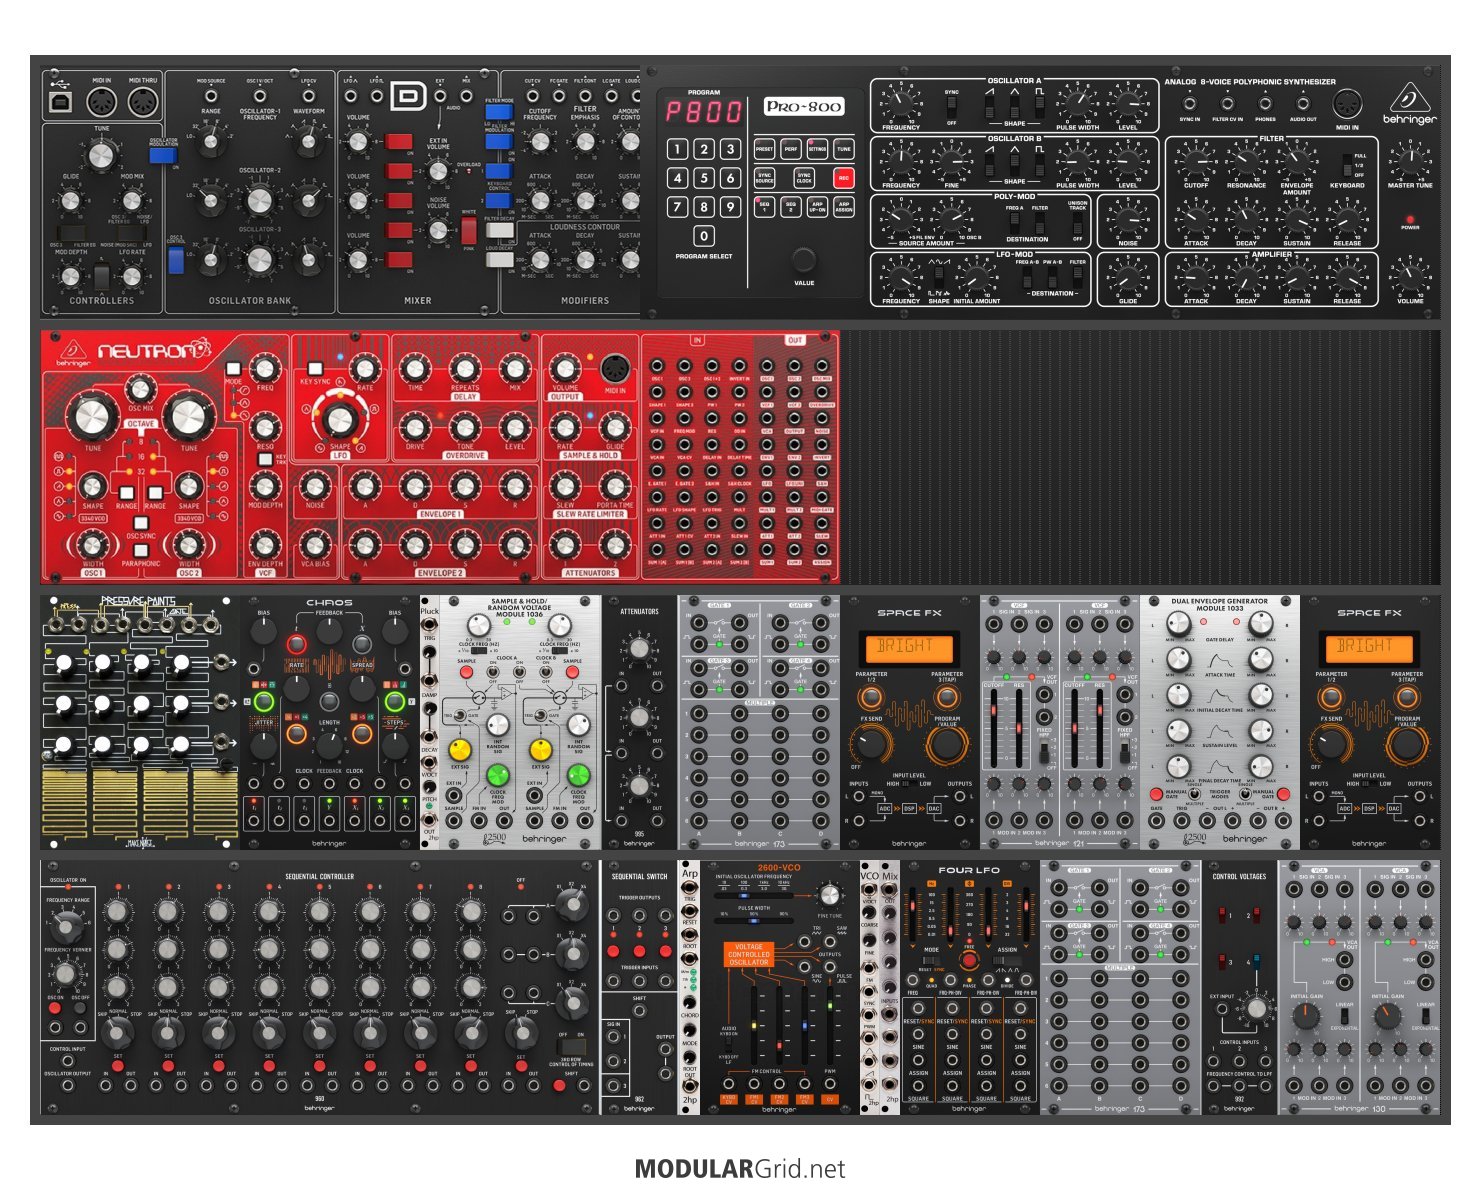Screen dimensions: 1481x1190
Task: Click the red REC button on the Pro-800
Action: tap(844, 178)
